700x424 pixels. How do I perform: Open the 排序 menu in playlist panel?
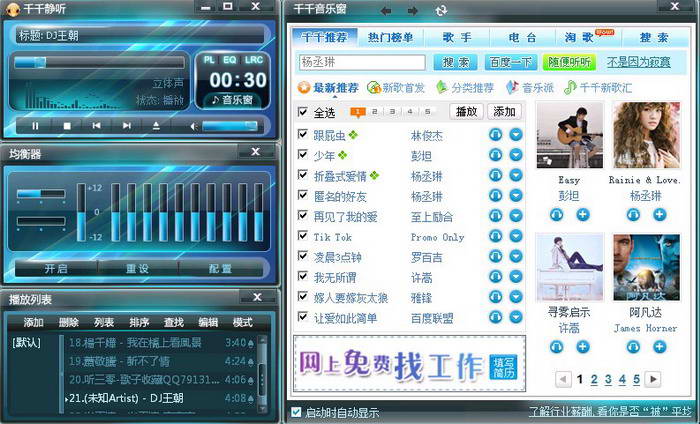coord(139,322)
